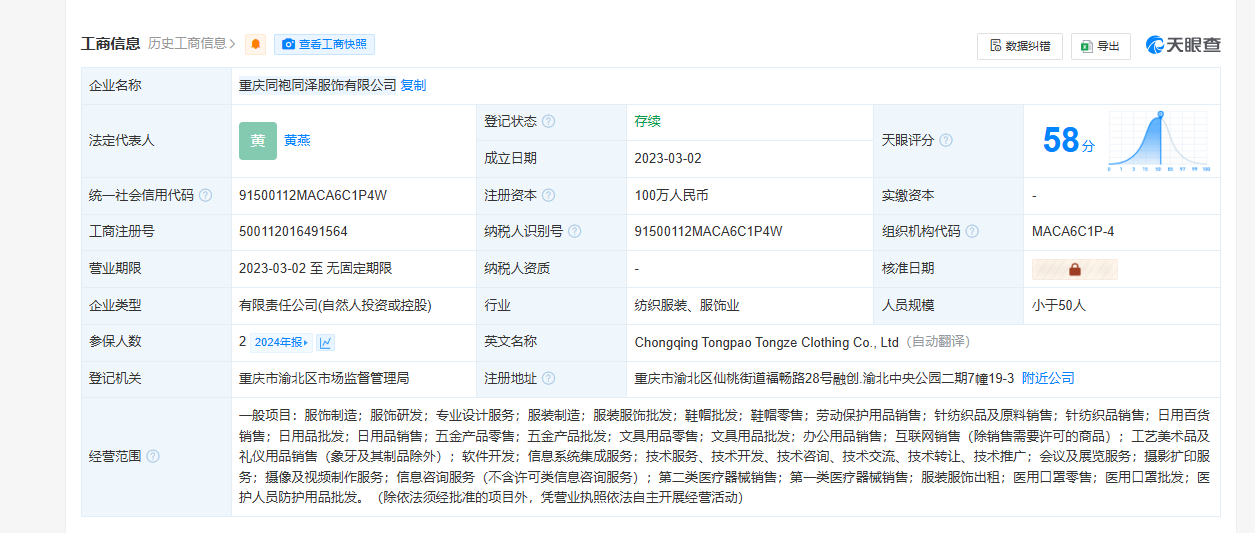The image size is (1255, 533).
Task: Click the 存续 status text
Action: tap(648, 121)
